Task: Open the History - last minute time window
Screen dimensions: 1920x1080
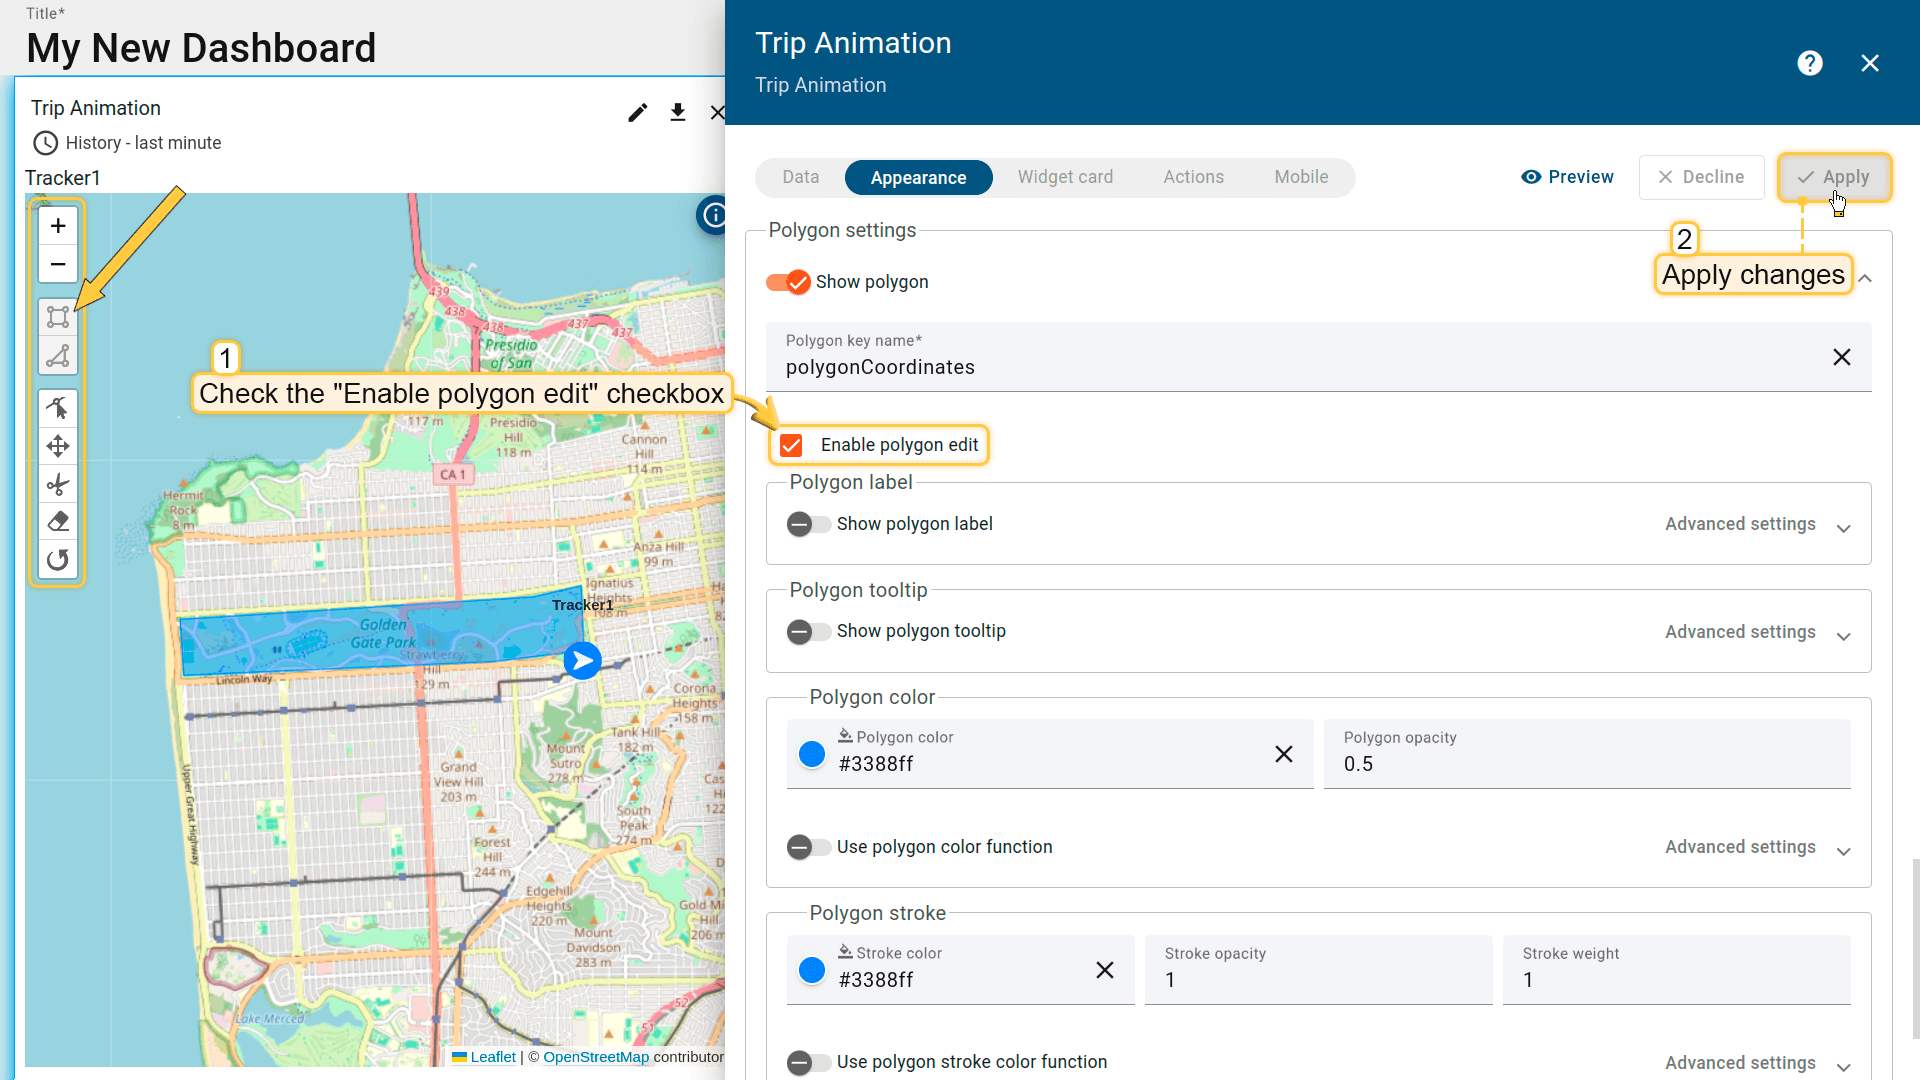Action: coord(127,143)
